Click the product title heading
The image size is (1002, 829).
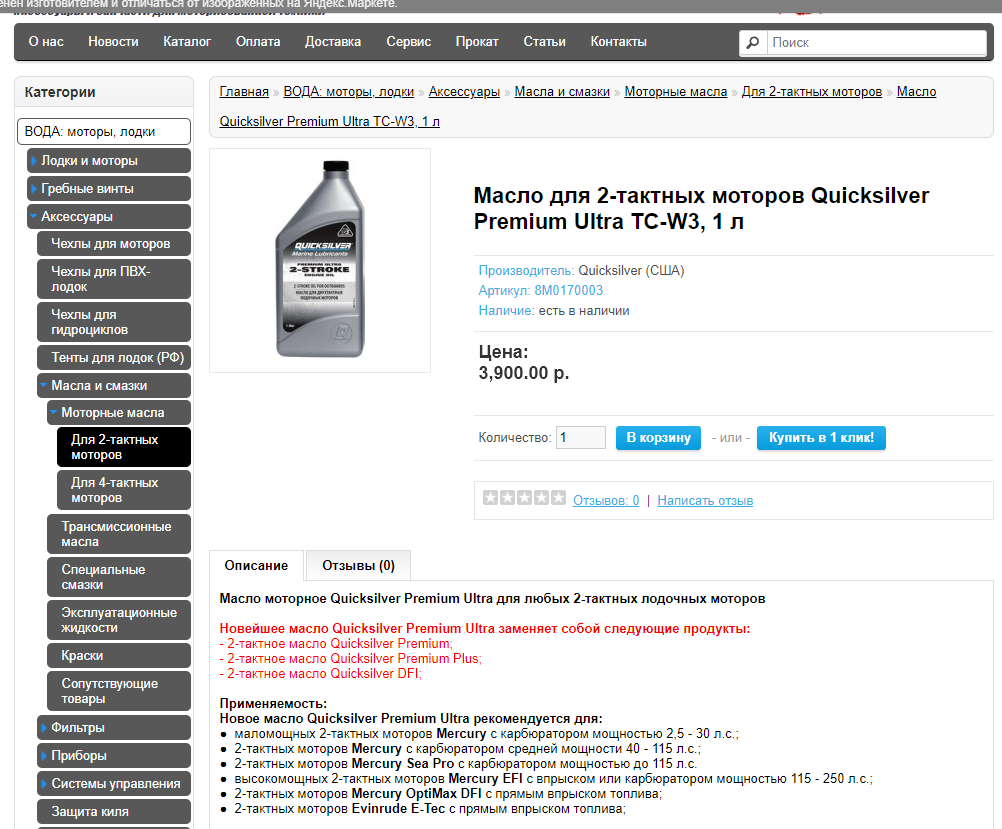(701, 208)
